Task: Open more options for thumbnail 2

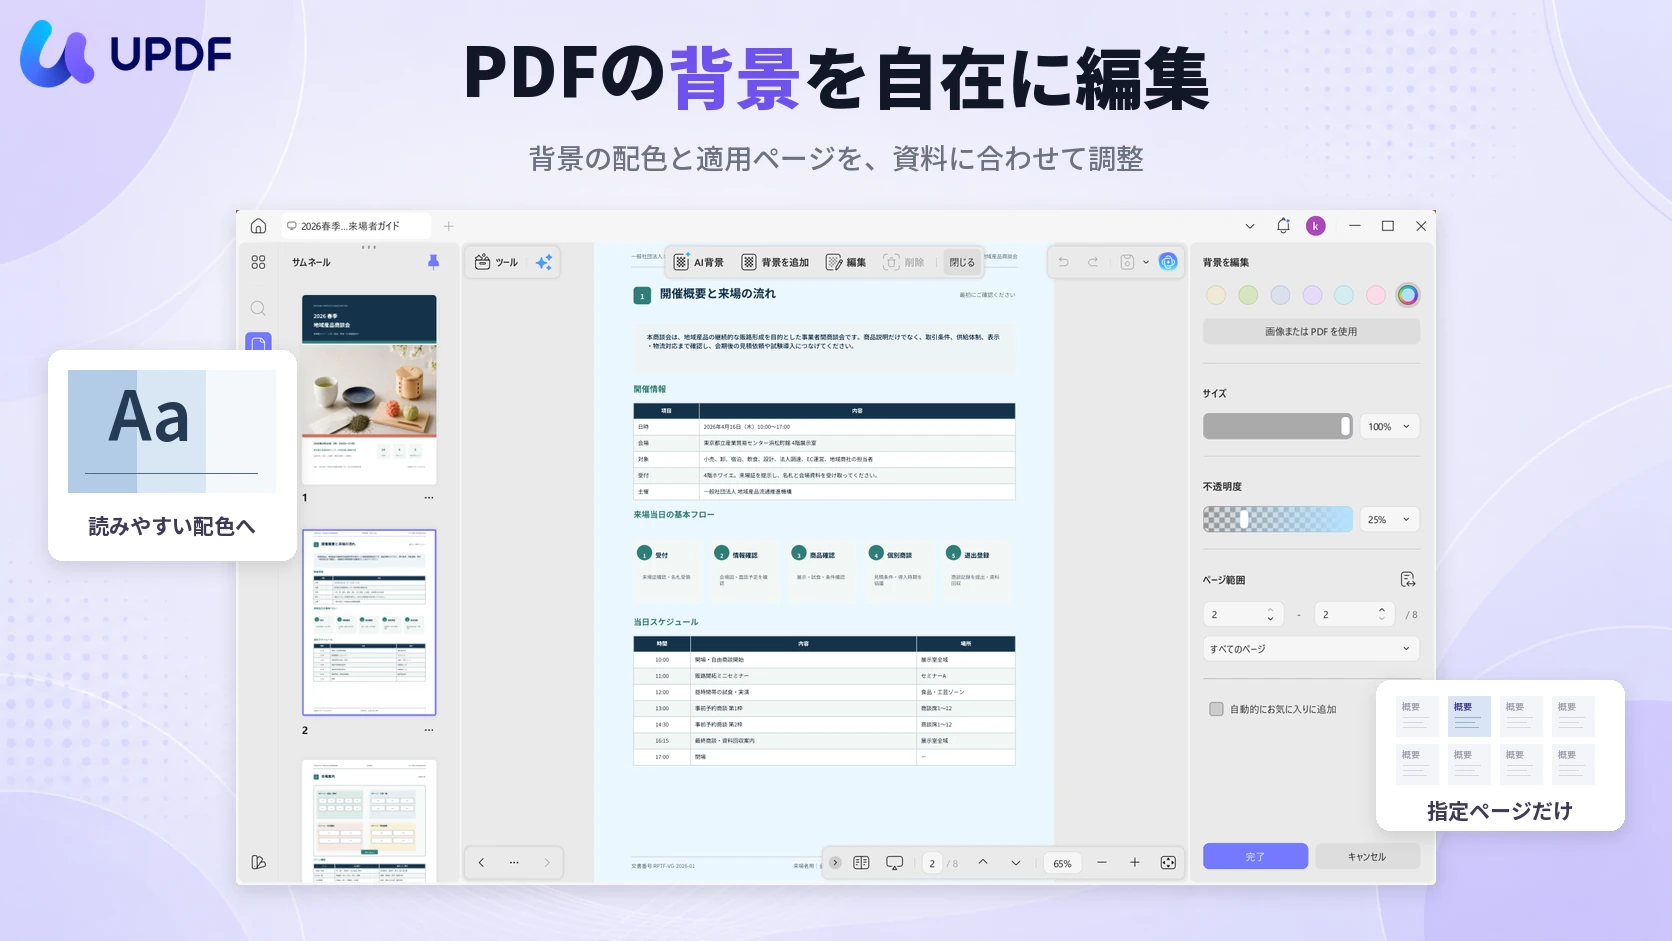Action: coord(429,730)
